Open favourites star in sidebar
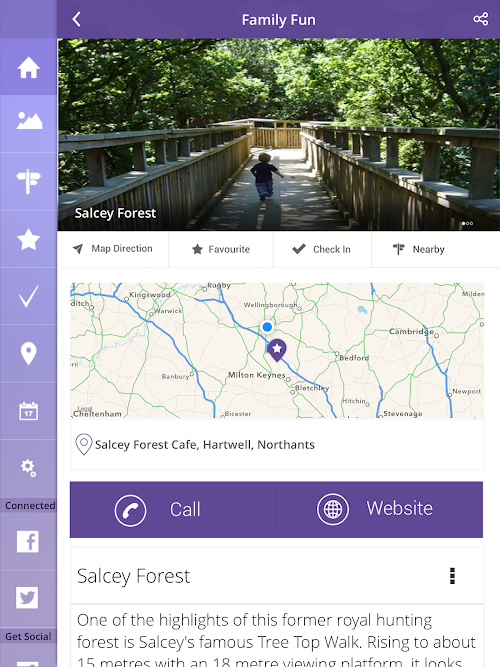The image size is (500, 667). click(x=29, y=239)
